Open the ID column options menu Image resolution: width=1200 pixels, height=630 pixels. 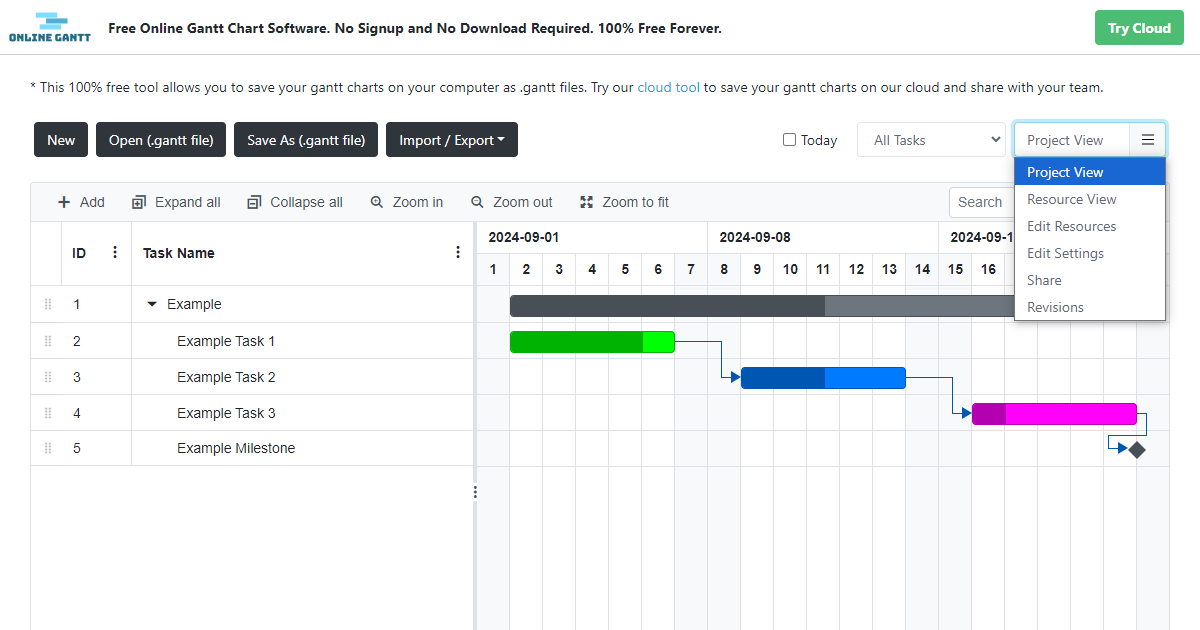point(115,252)
